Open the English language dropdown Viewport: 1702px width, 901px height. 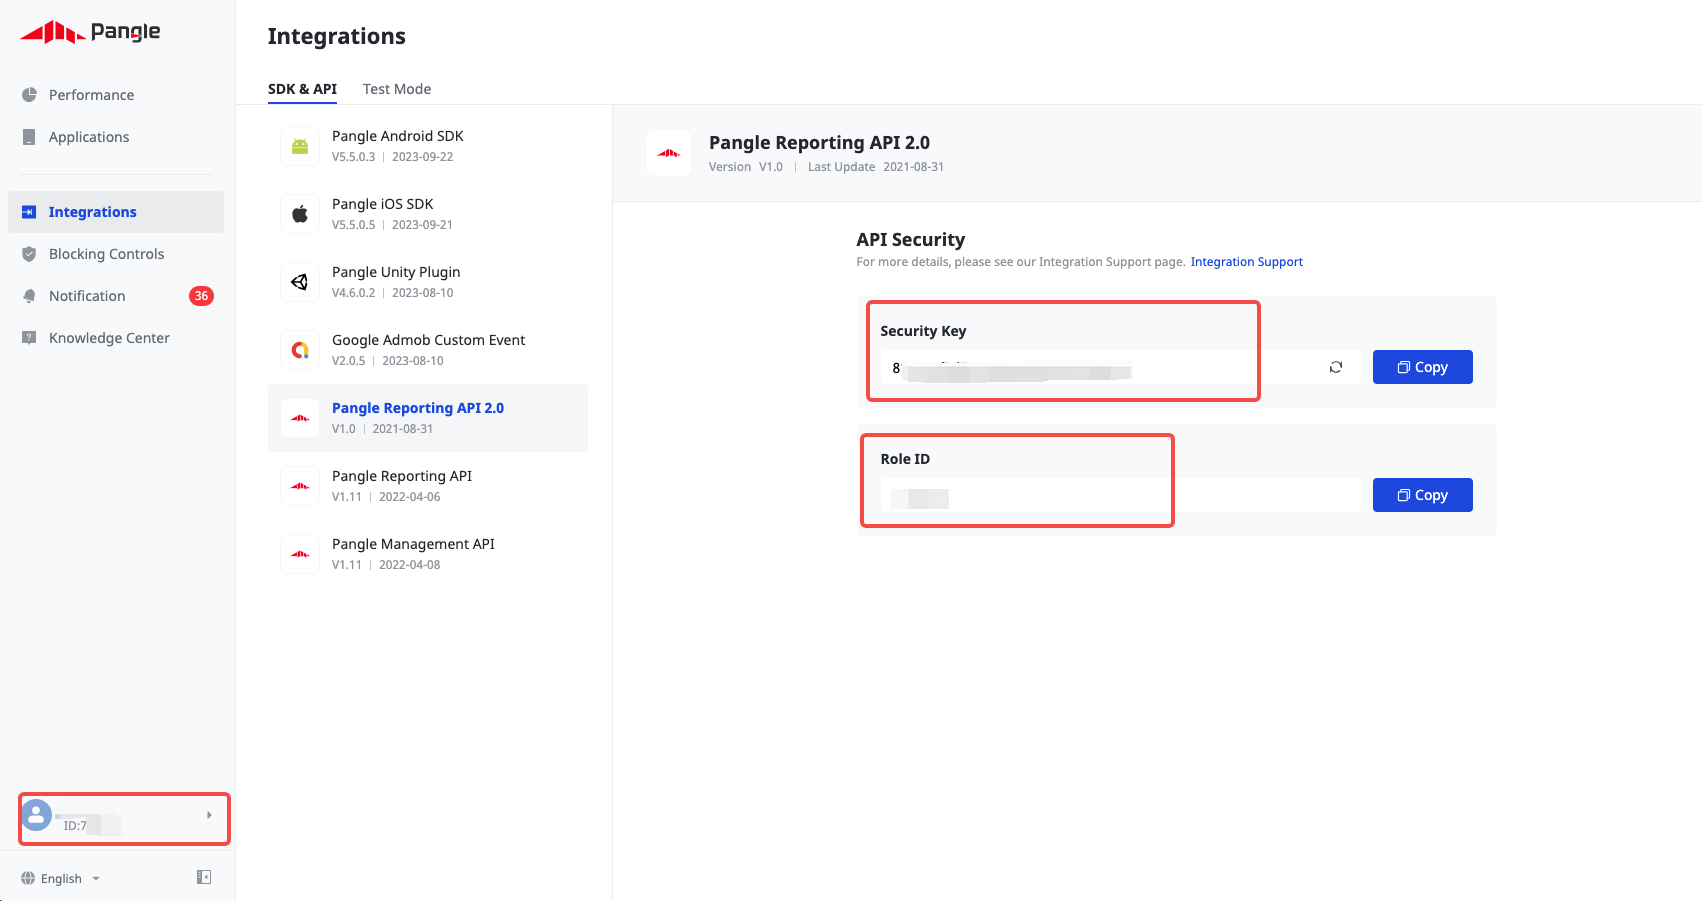coord(61,879)
